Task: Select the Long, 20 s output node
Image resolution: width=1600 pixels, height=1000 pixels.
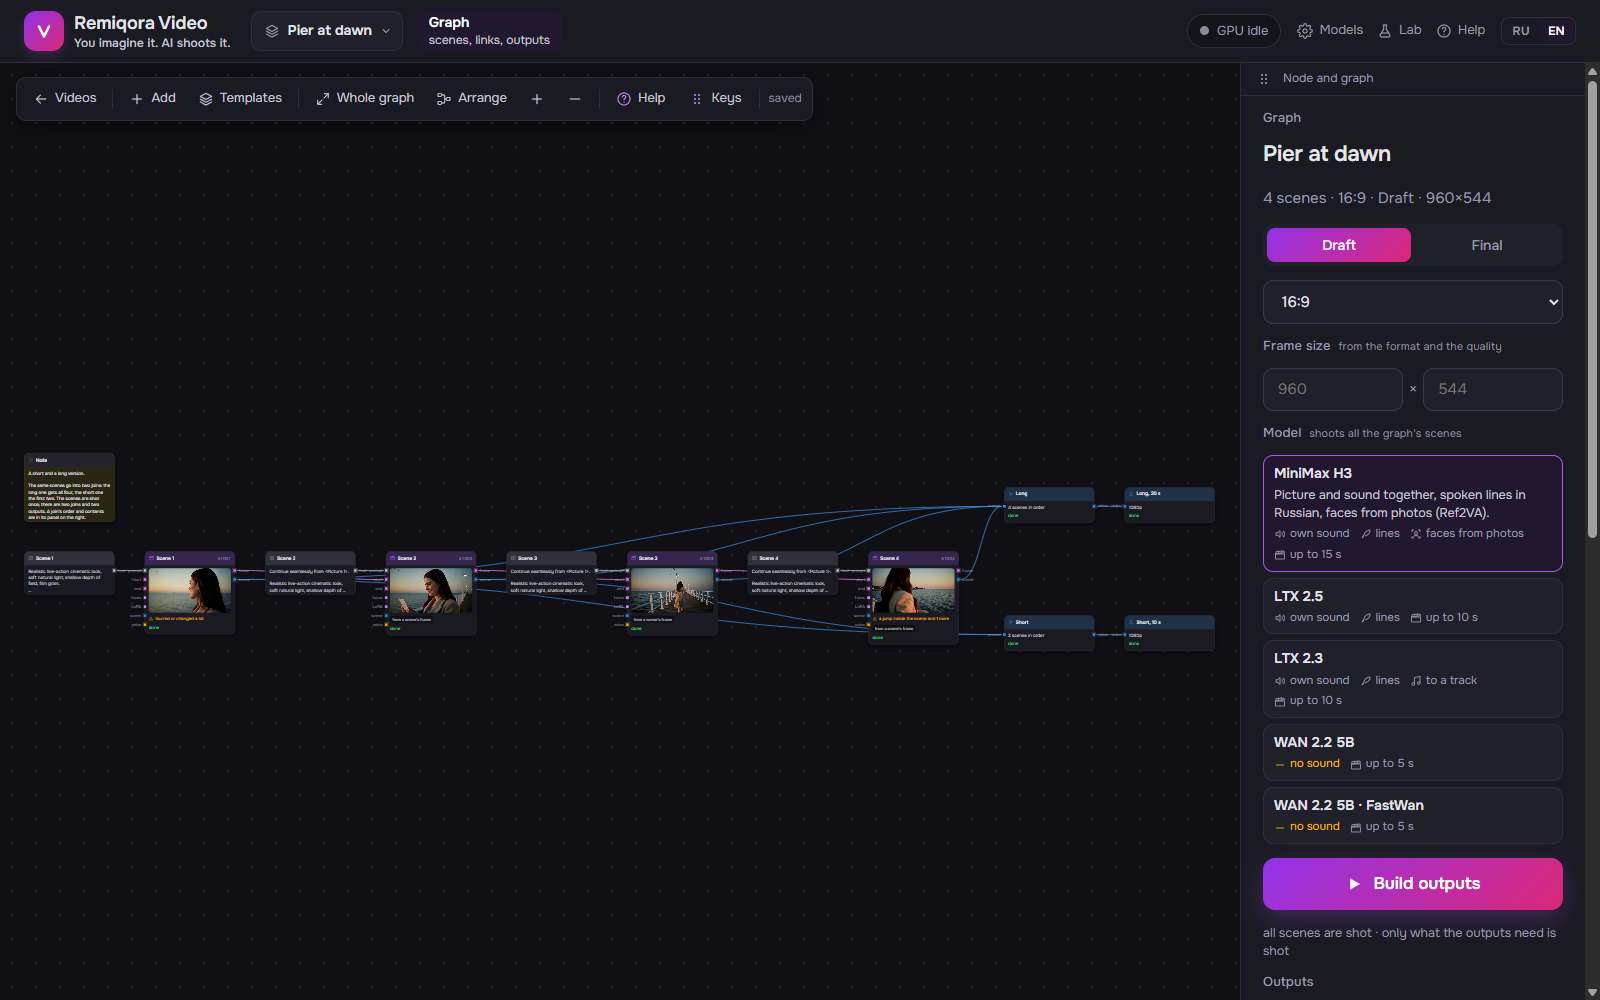Action: coord(1169,505)
